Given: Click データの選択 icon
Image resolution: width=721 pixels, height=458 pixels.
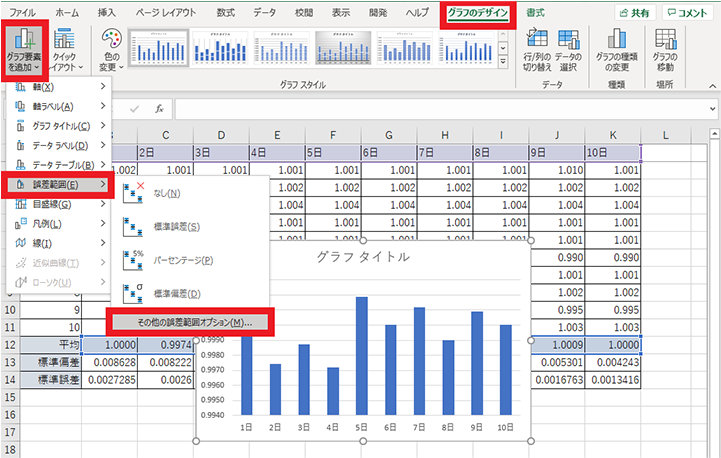Looking at the screenshot, I should [x=568, y=39].
